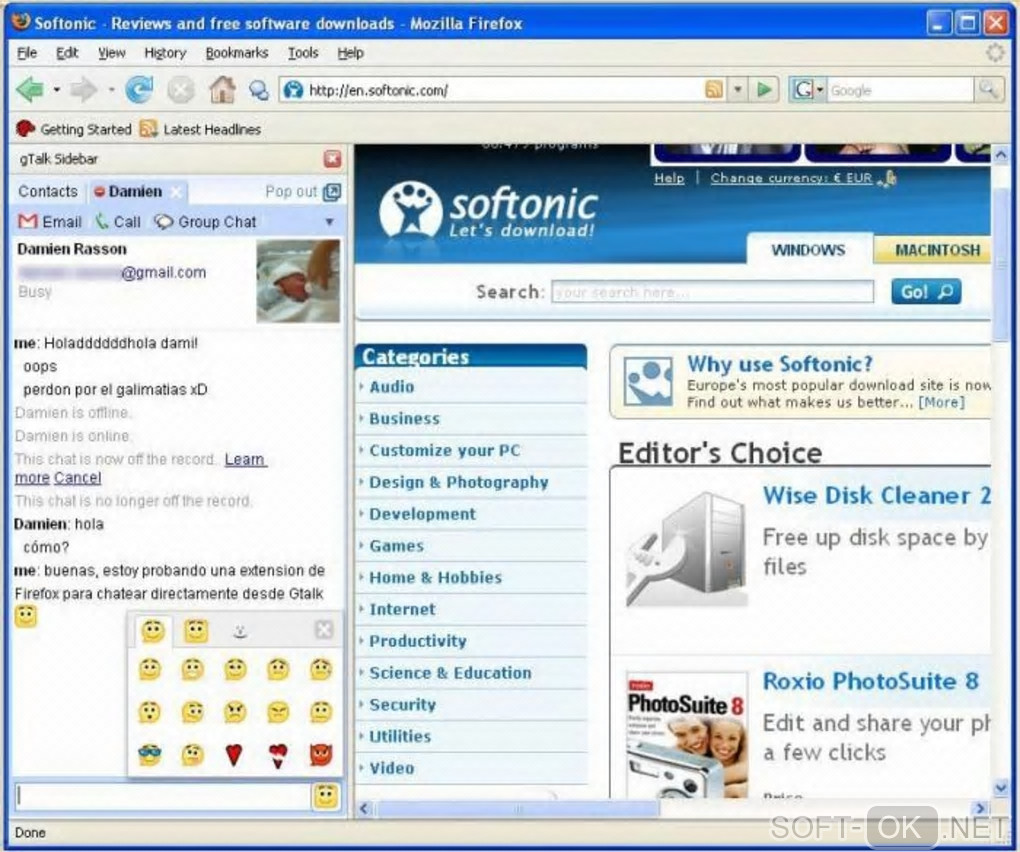Open the Security category
1020x852 pixels.
tap(402, 704)
